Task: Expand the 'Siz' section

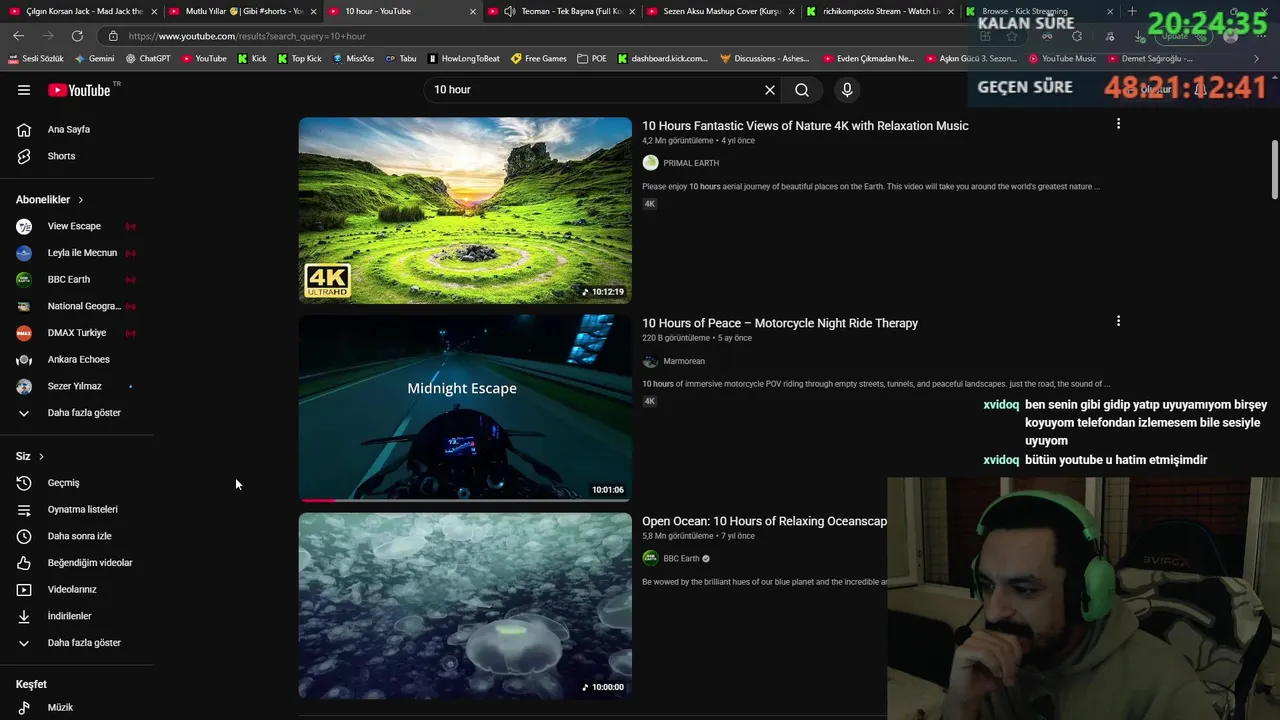Action: [30, 456]
